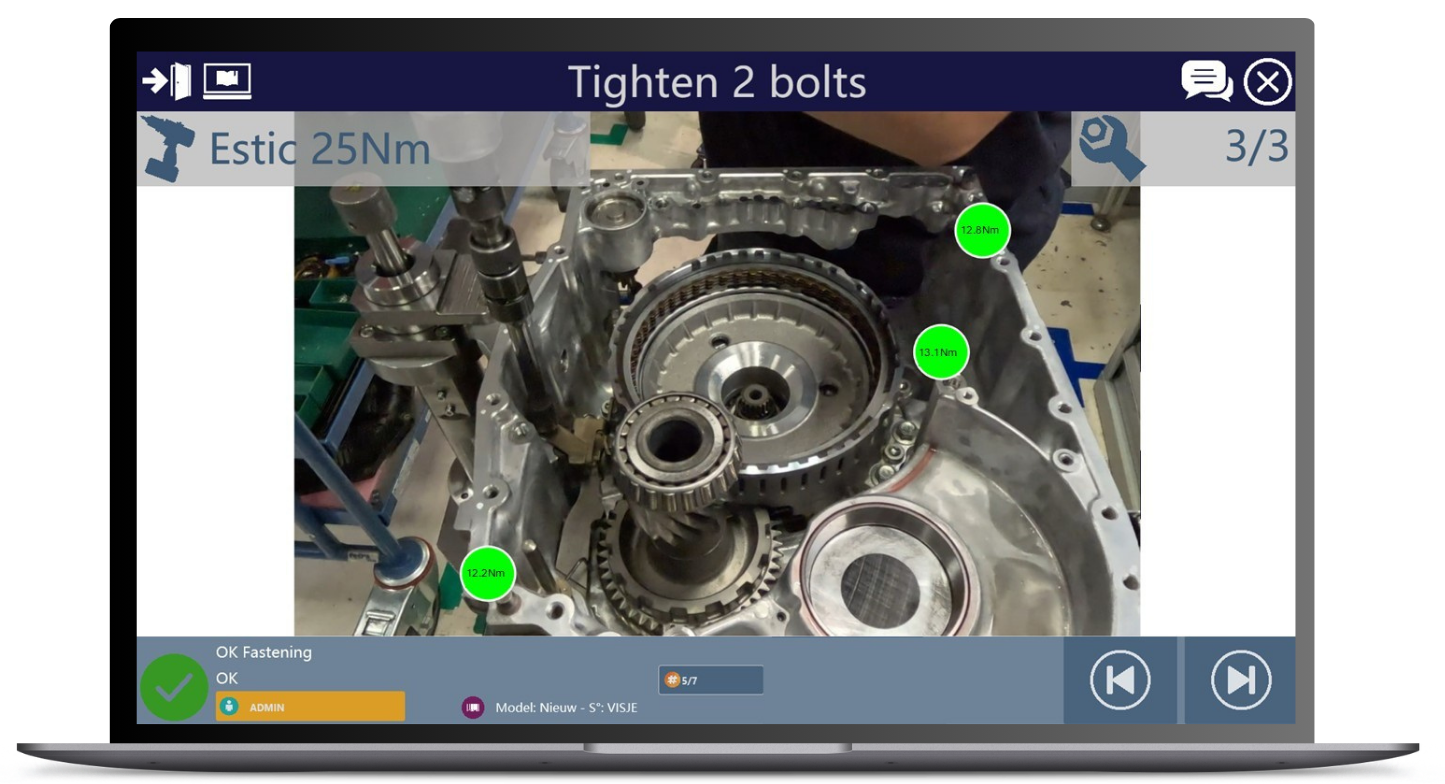The image size is (1445, 784).
Task: Click the wrench fastening counter icon
Action: coord(1110,148)
